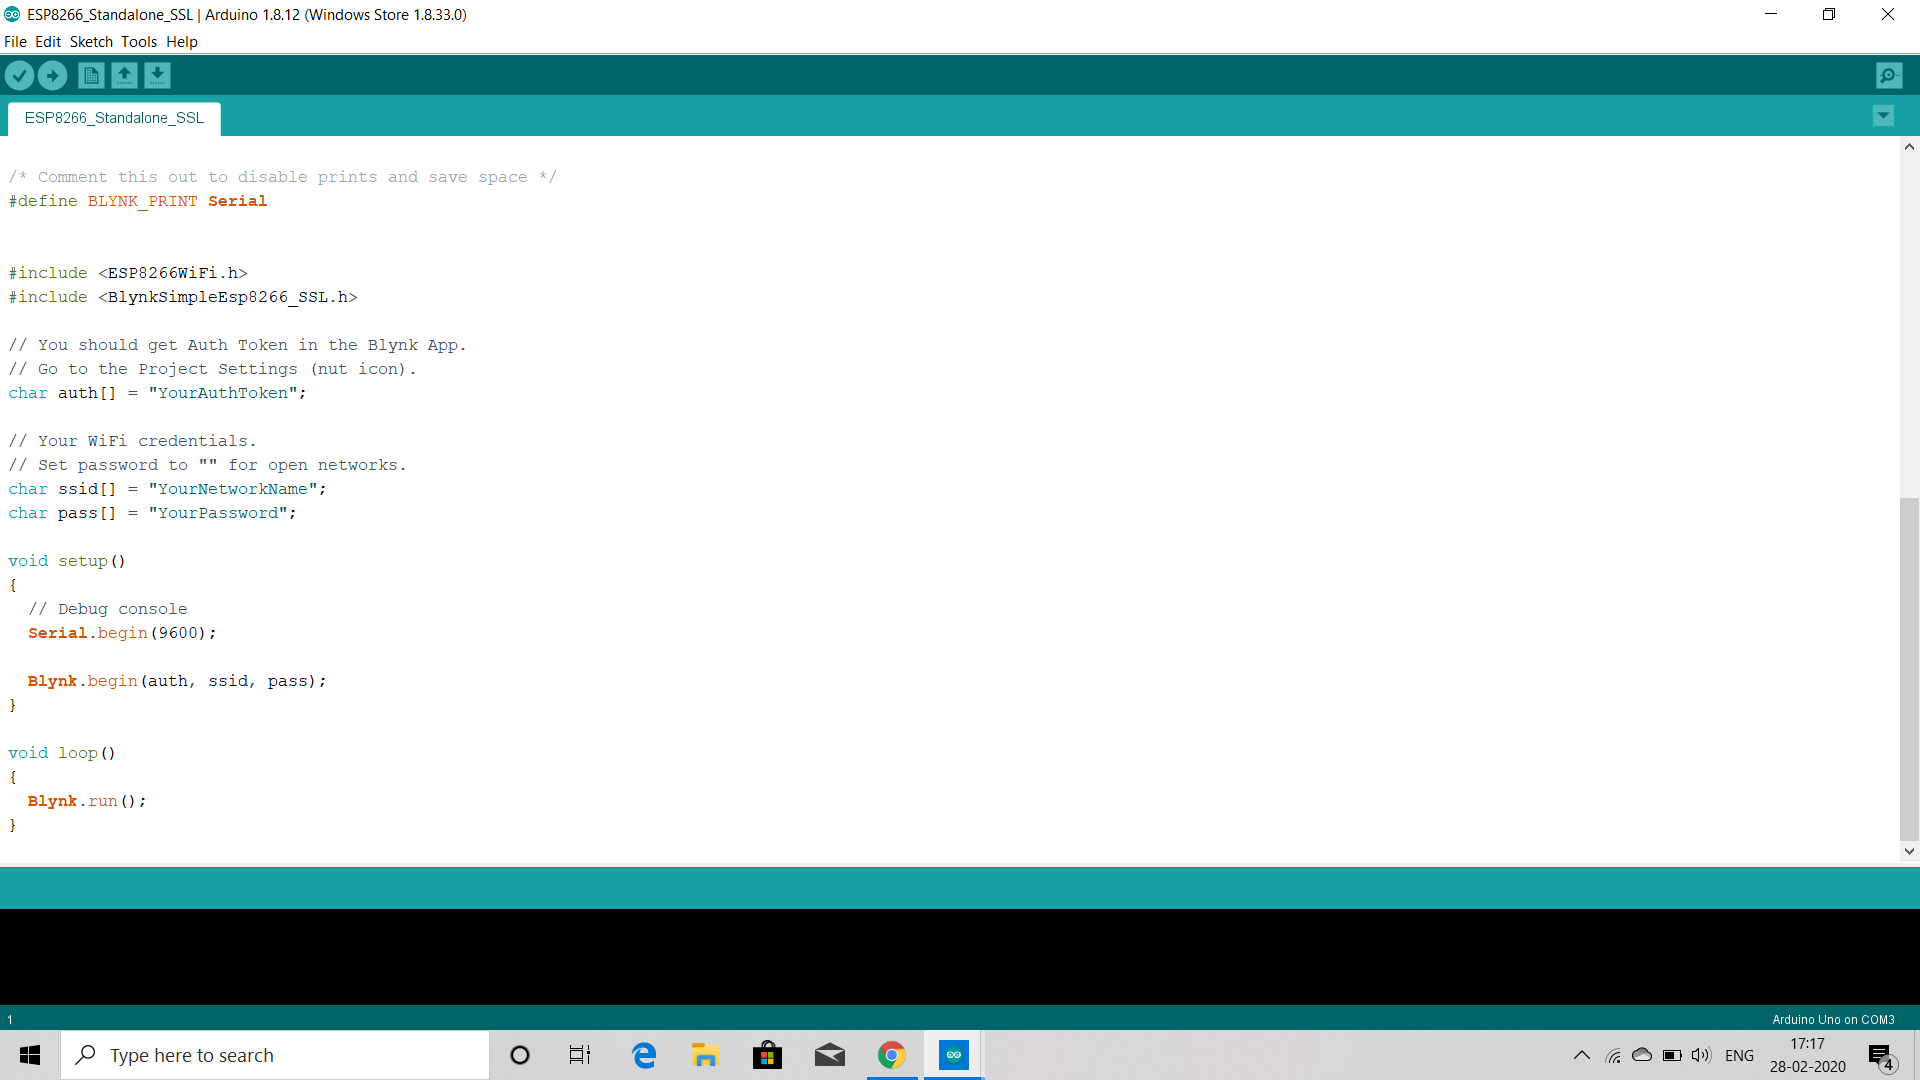Click the editor scroll up arrow
This screenshot has width=1920, height=1080.
tap(1909, 147)
